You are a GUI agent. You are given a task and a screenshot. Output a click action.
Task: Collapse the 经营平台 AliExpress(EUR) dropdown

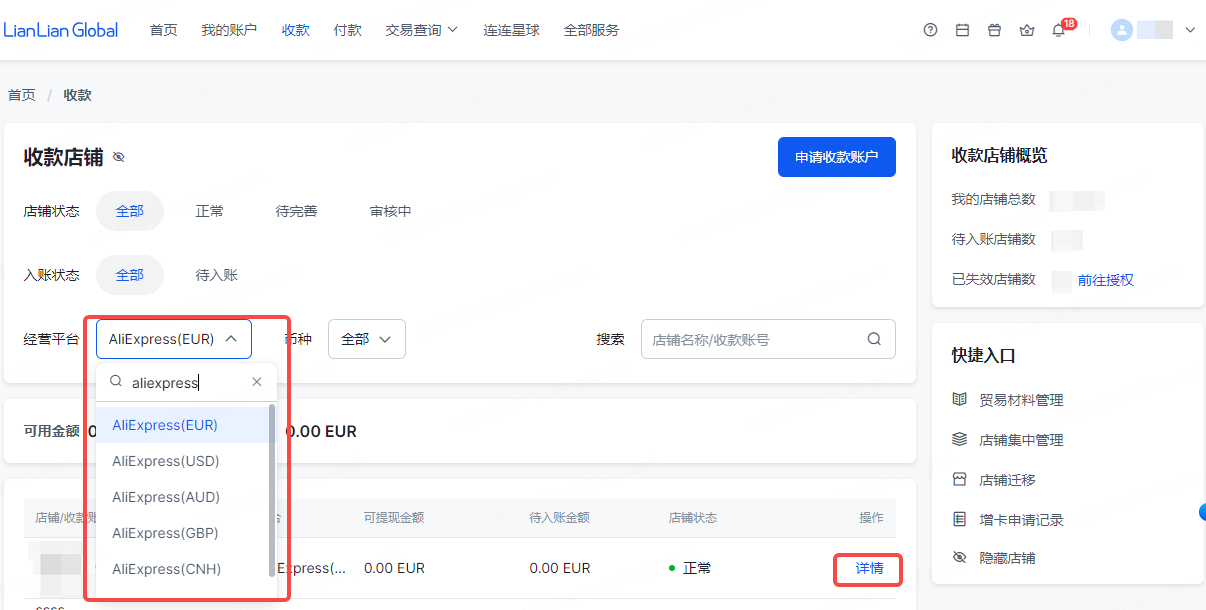(x=174, y=339)
